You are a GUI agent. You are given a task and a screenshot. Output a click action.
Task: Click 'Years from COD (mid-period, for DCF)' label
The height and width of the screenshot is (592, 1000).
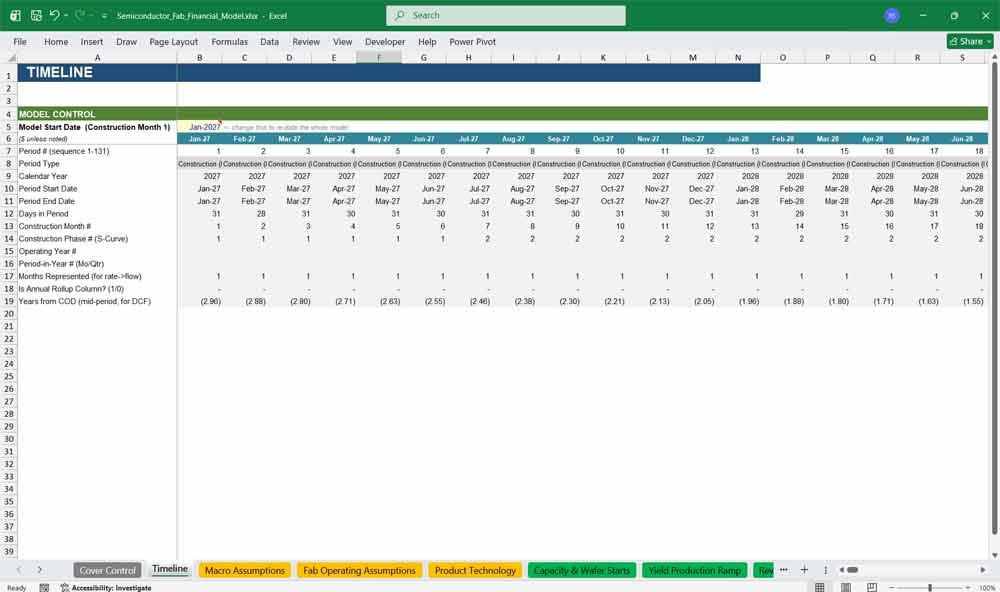coord(85,301)
